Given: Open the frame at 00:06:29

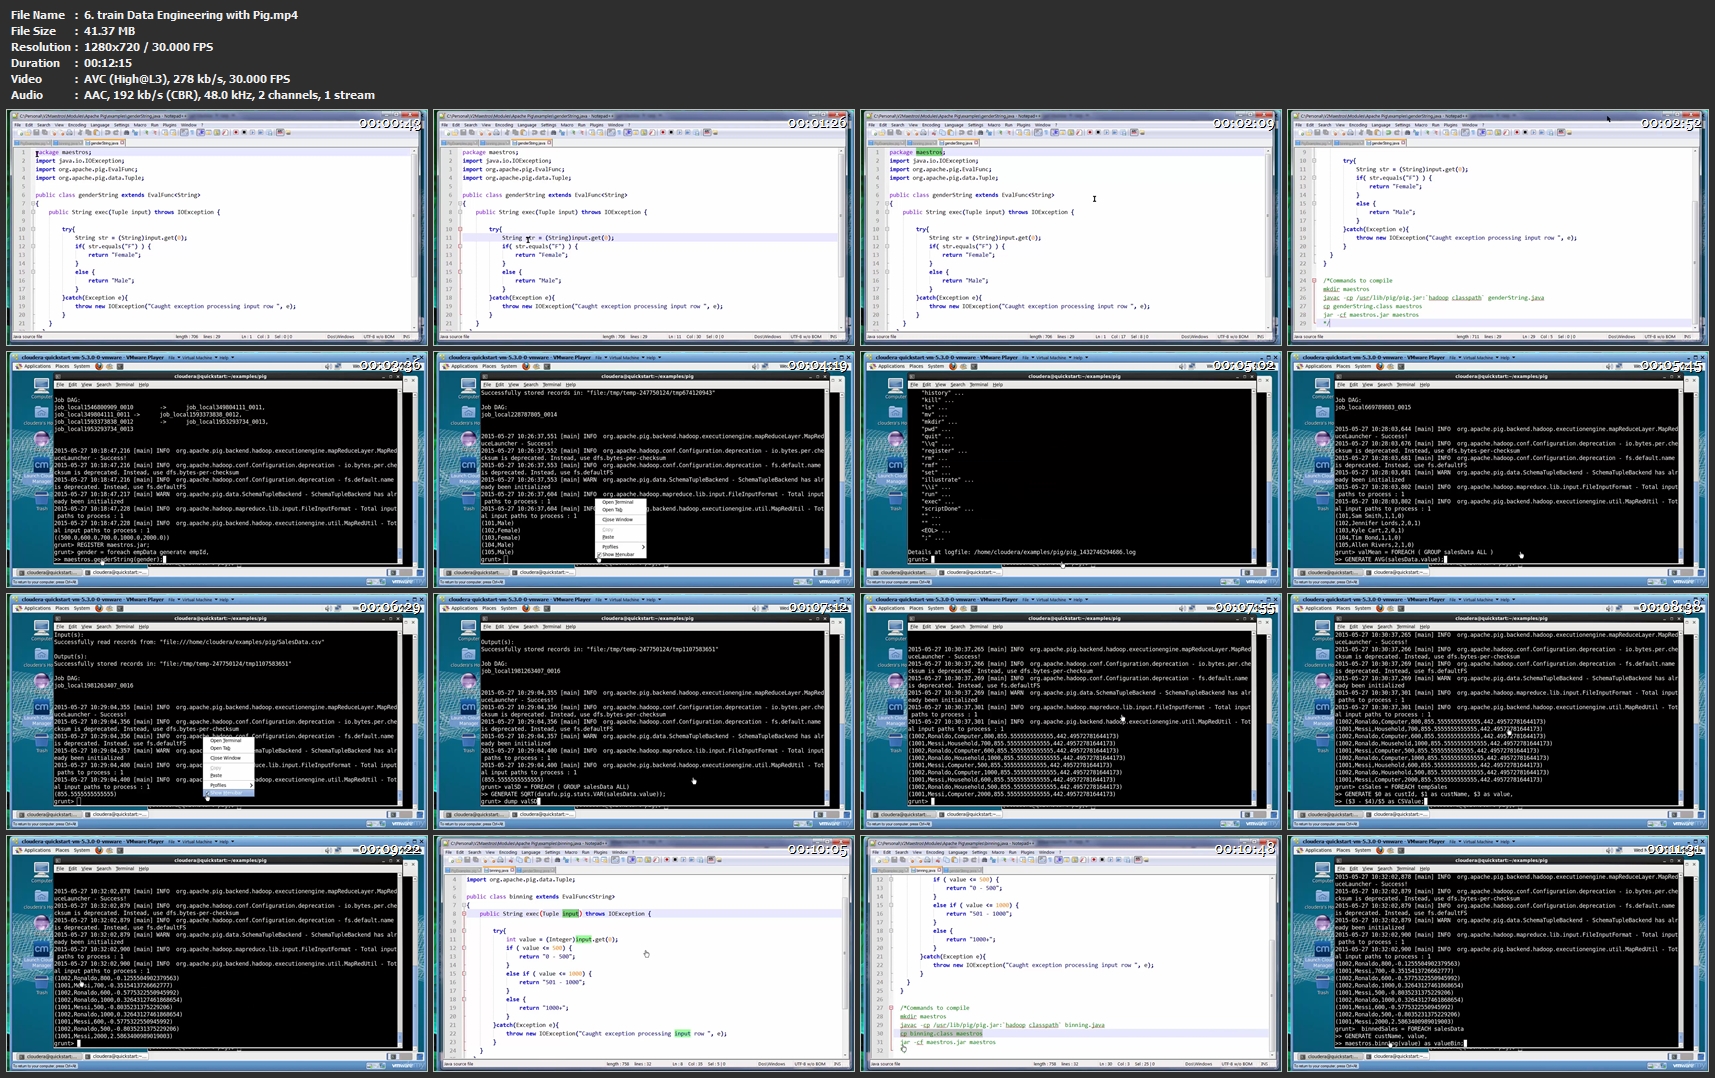Looking at the screenshot, I should pyautogui.click(x=217, y=711).
